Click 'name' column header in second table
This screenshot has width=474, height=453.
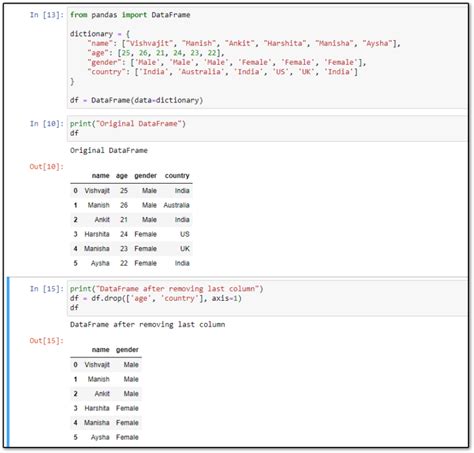tap(100, 350)
